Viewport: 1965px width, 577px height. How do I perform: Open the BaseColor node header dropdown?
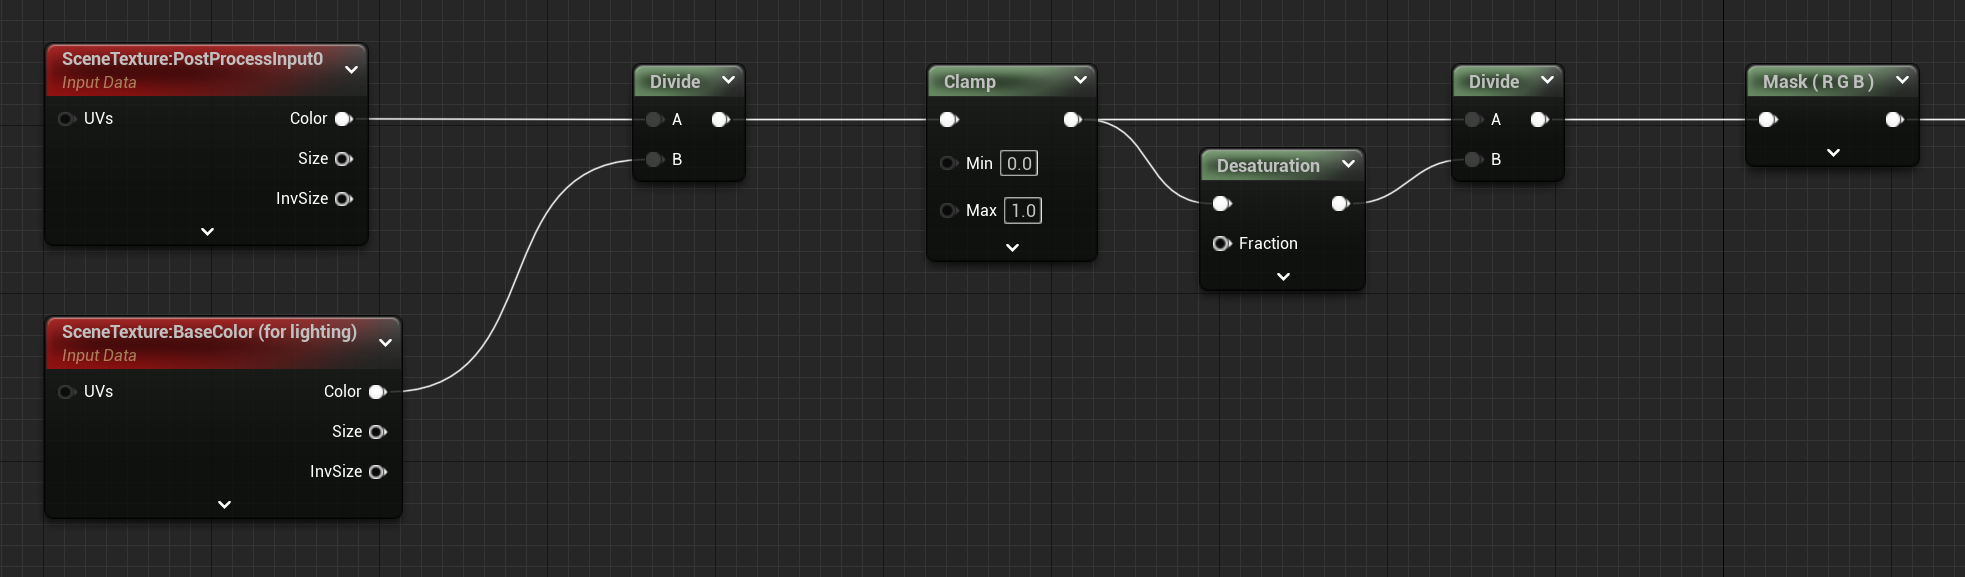click(x=385, y=343)
